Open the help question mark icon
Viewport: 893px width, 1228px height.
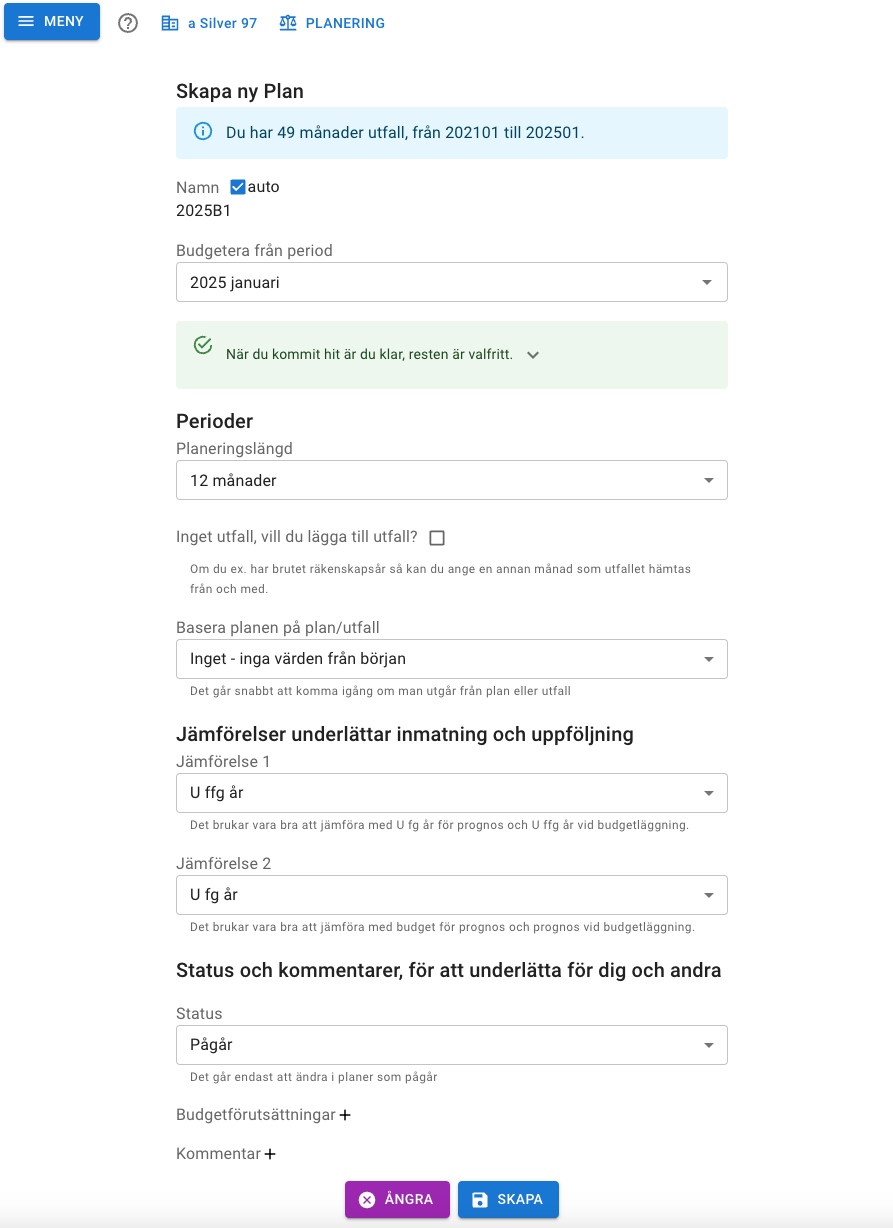(x=128, y=23)
